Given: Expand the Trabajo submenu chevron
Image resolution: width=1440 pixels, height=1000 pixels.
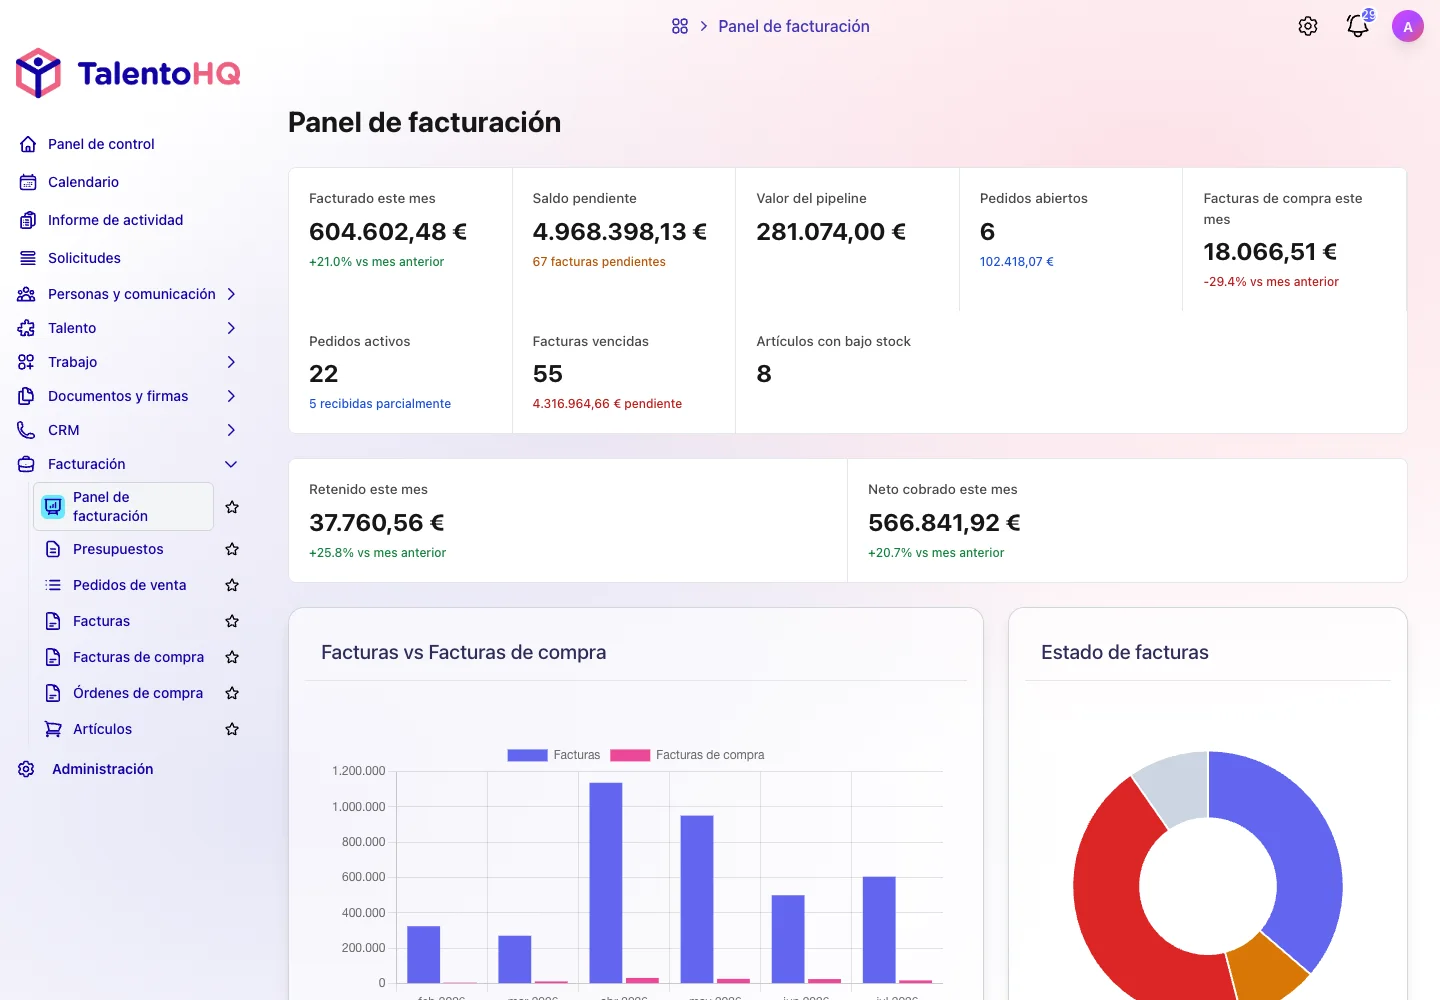Looking at the screenshot, I should [231, 362].
